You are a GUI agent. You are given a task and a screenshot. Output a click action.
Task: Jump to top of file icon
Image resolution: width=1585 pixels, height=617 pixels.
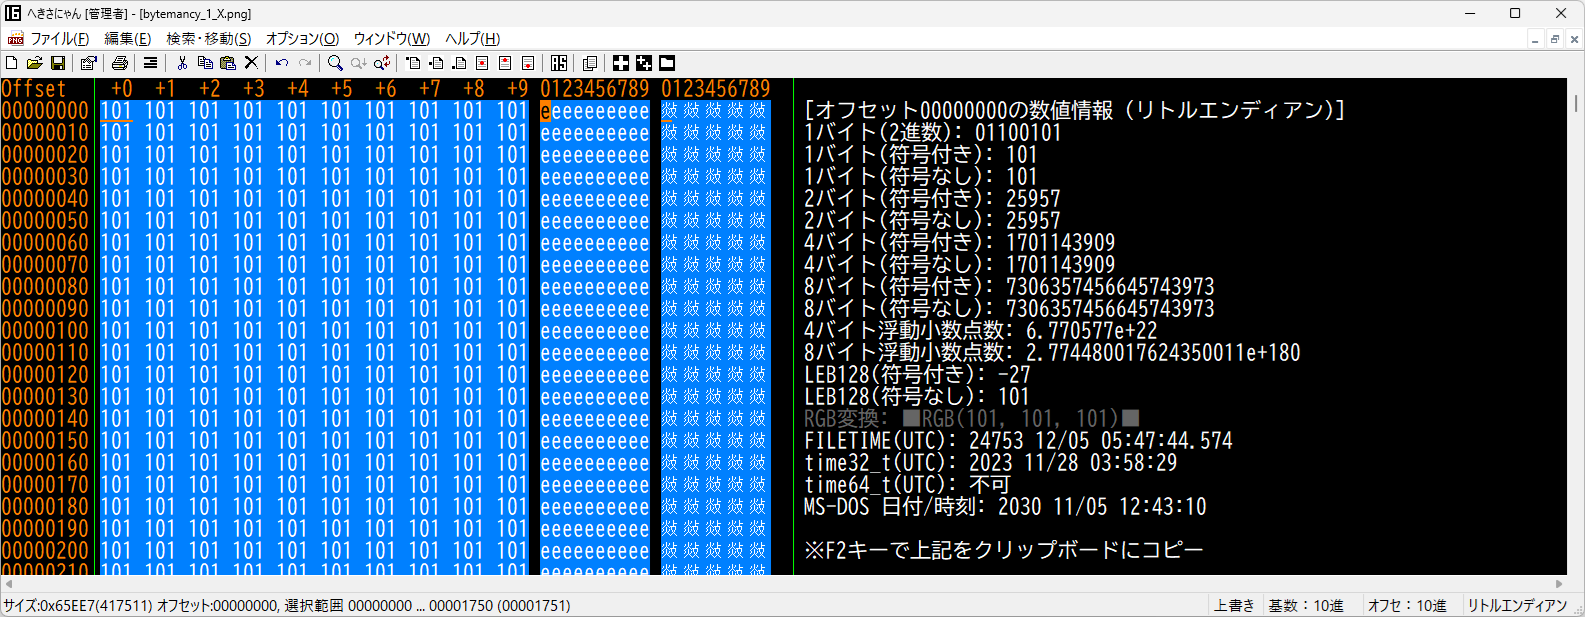pos(413,63)
